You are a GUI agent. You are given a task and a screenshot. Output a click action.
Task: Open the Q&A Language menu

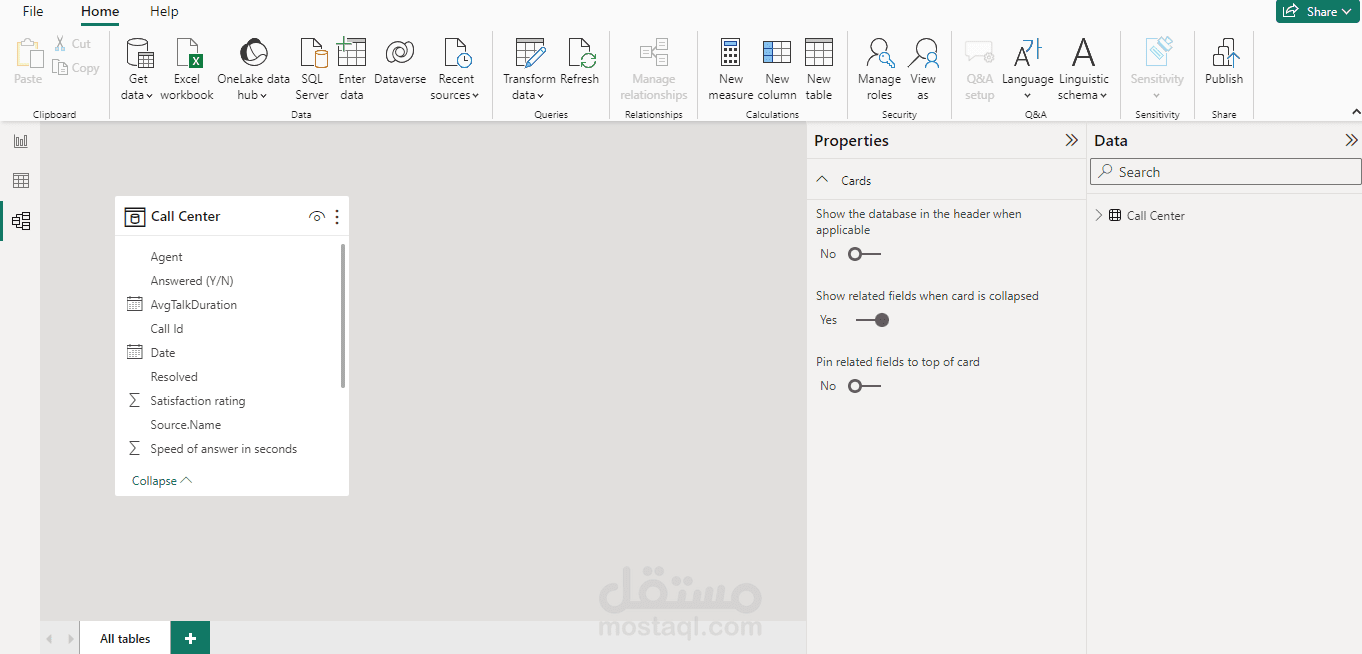coord(1028,69)
